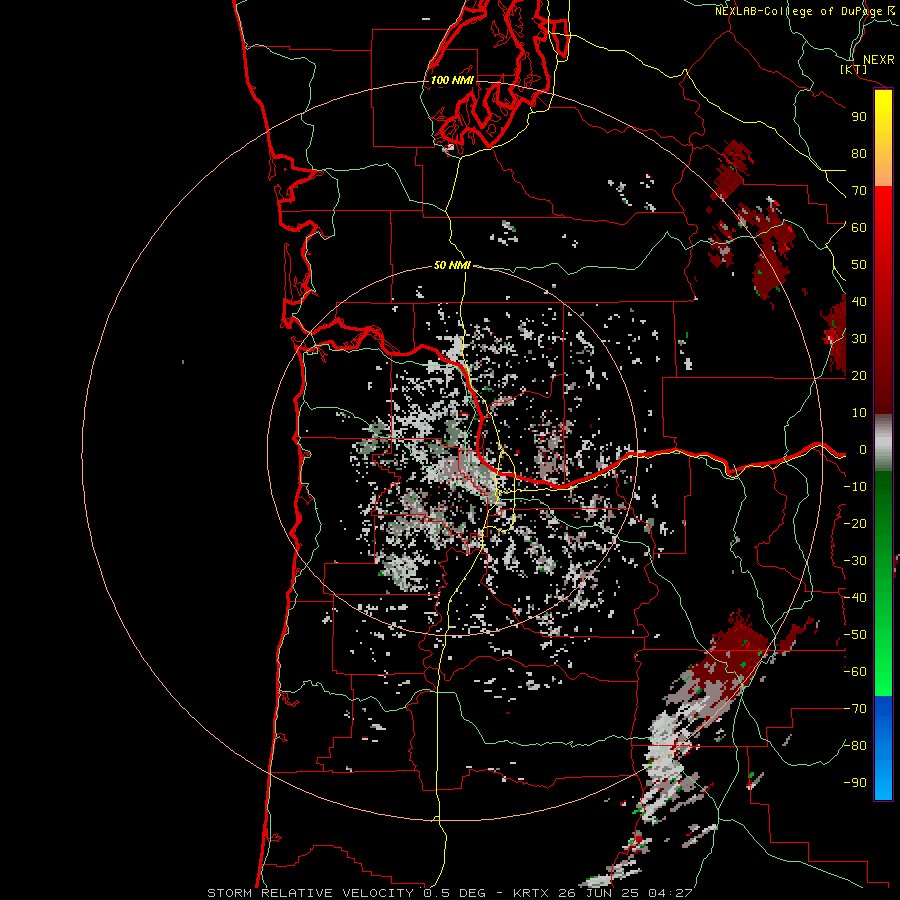
Task: Select the -30 scale label
Action: (x=855, y=561)
